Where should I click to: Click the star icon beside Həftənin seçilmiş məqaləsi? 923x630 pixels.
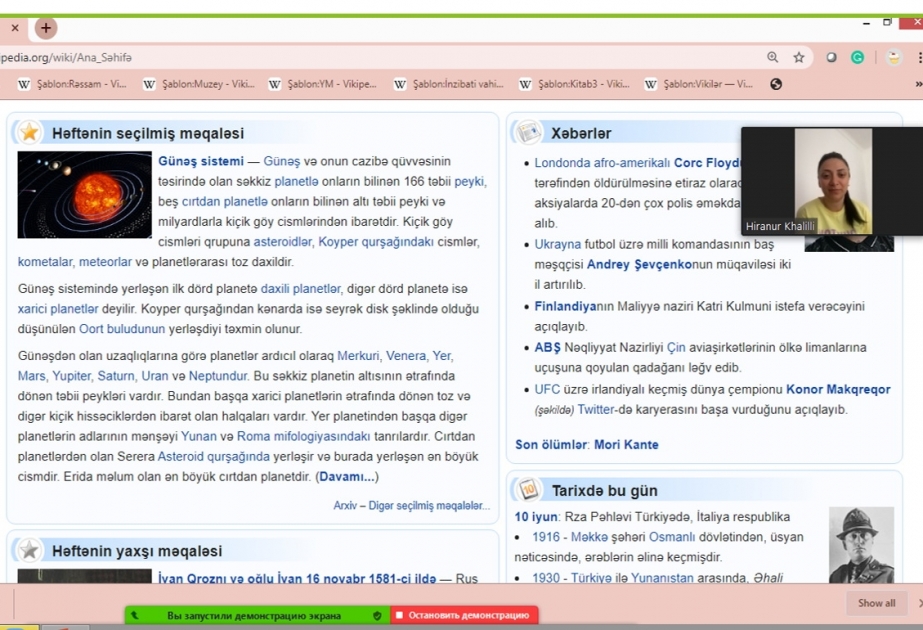29,132
